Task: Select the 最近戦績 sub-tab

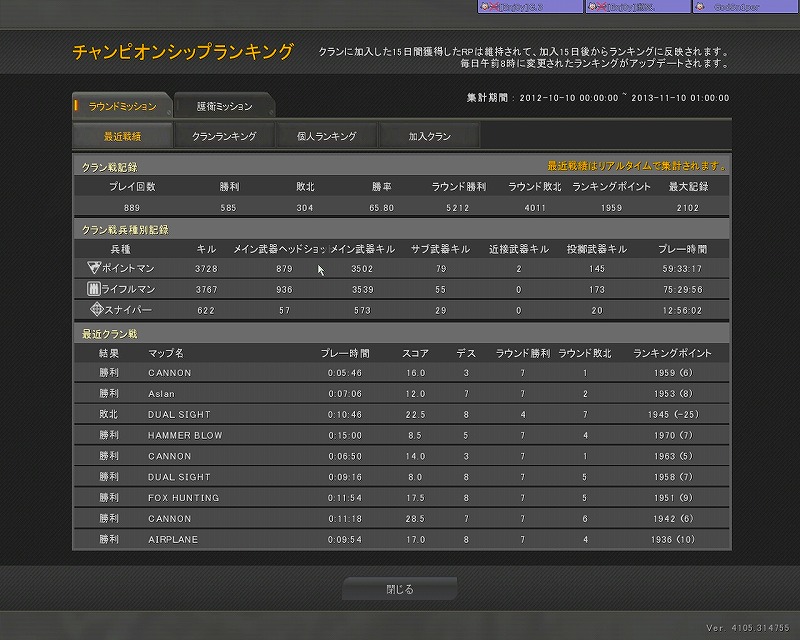Action: pyautogui.click(x=122, y=135)
